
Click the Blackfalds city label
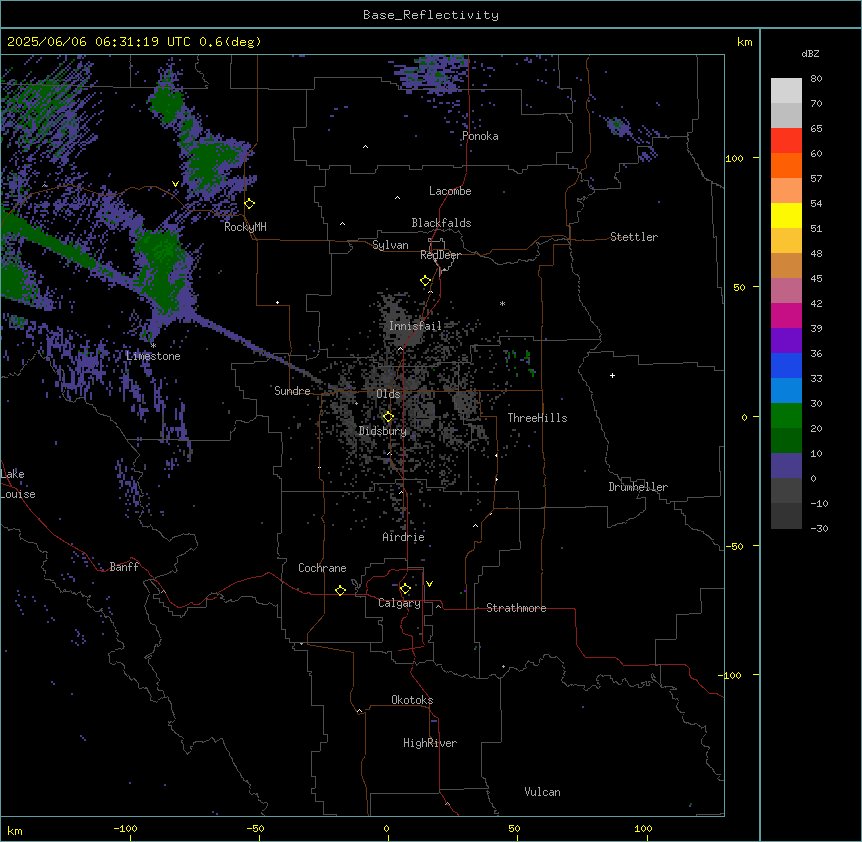(x=441, y=223)
